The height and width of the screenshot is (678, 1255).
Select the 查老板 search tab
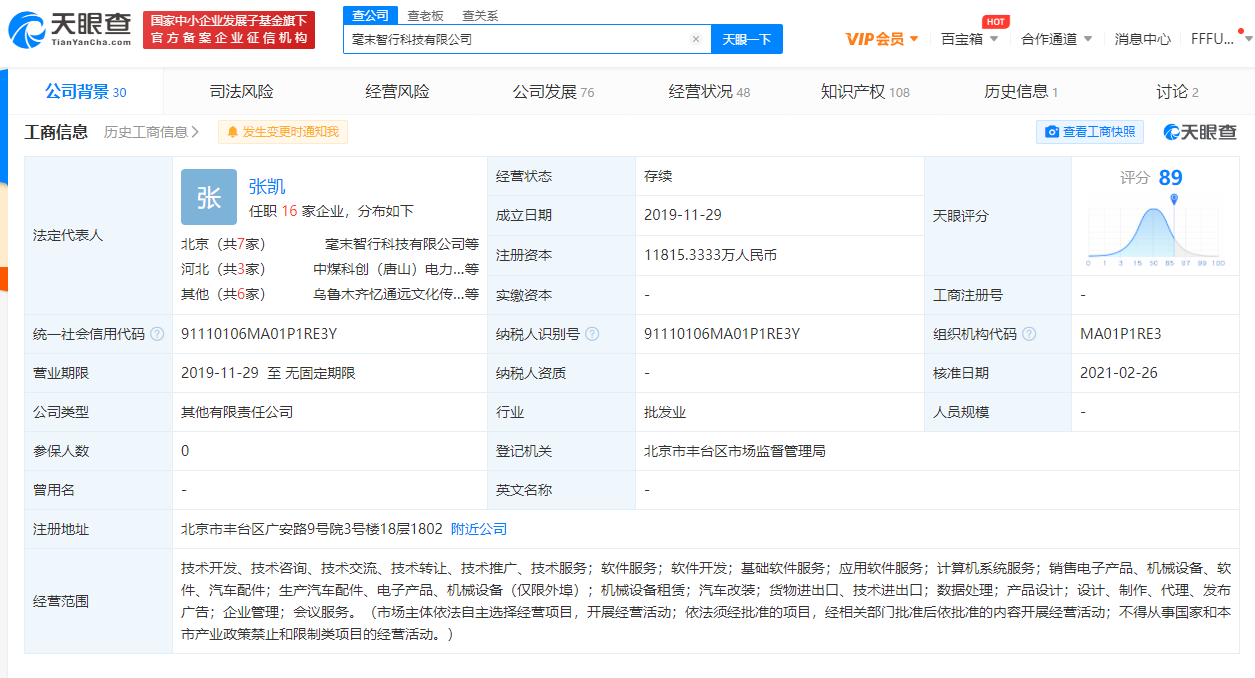425,15
